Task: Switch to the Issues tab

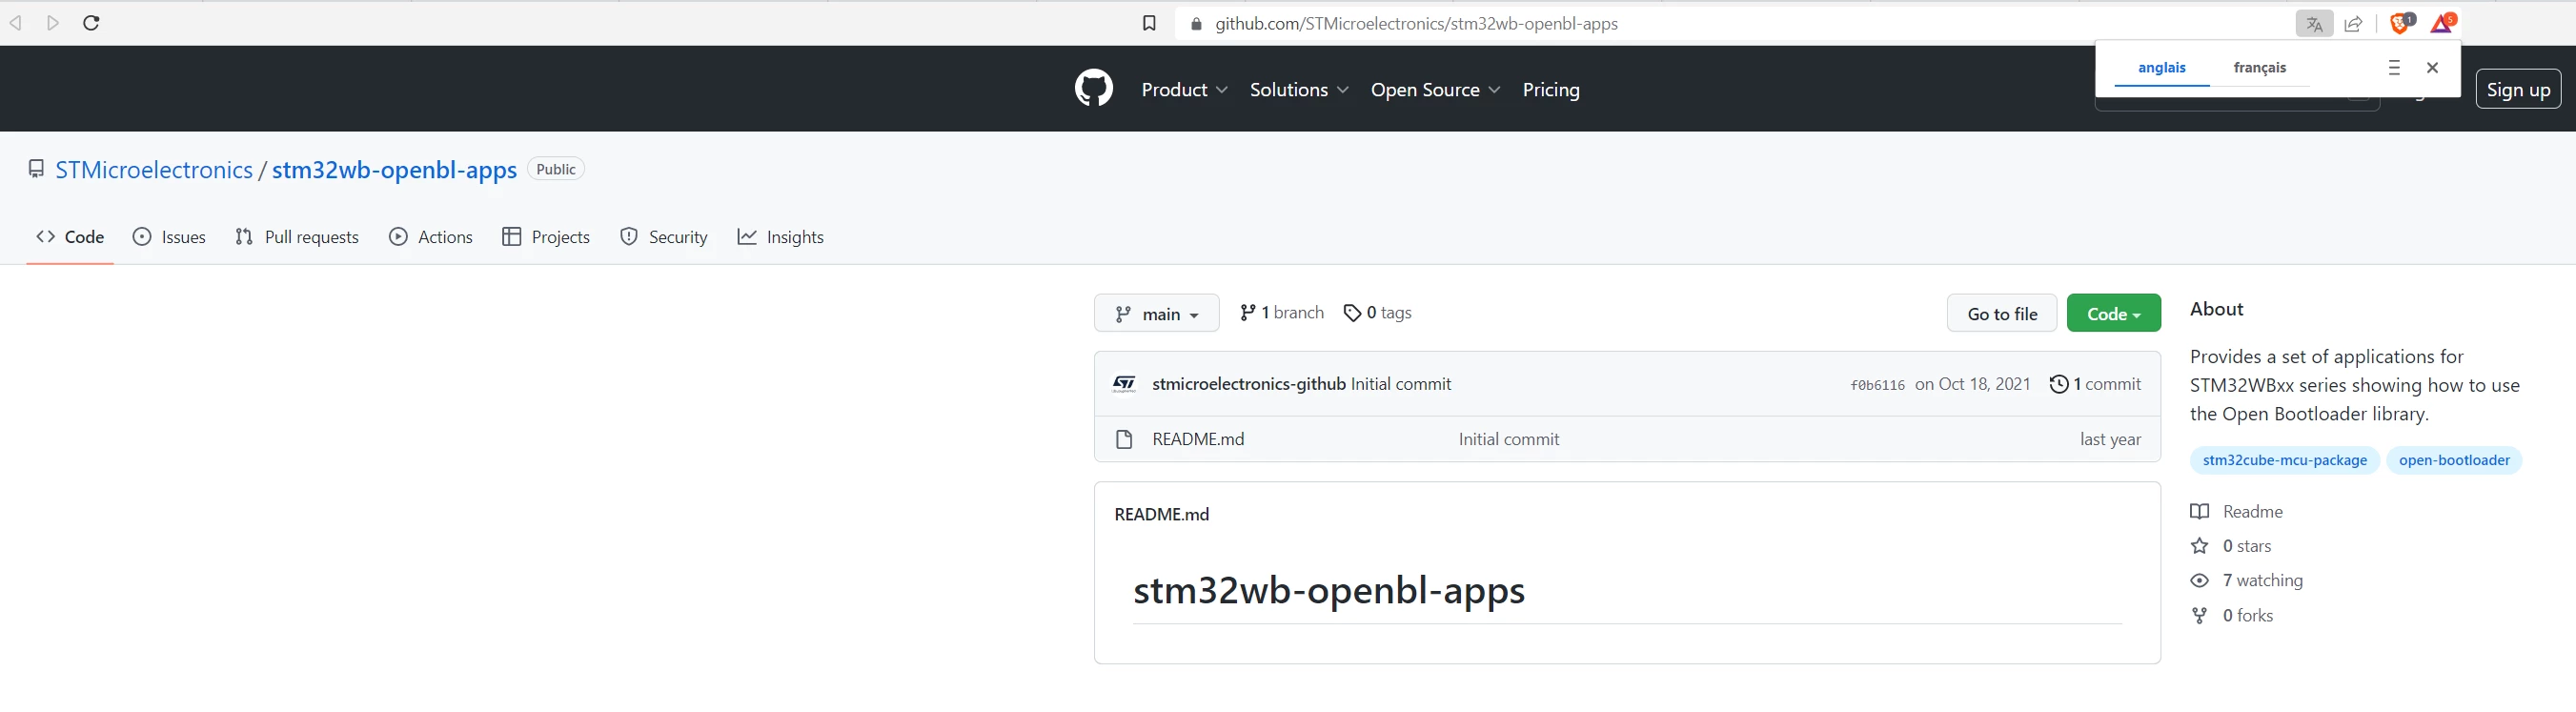Action: [169, 237]
